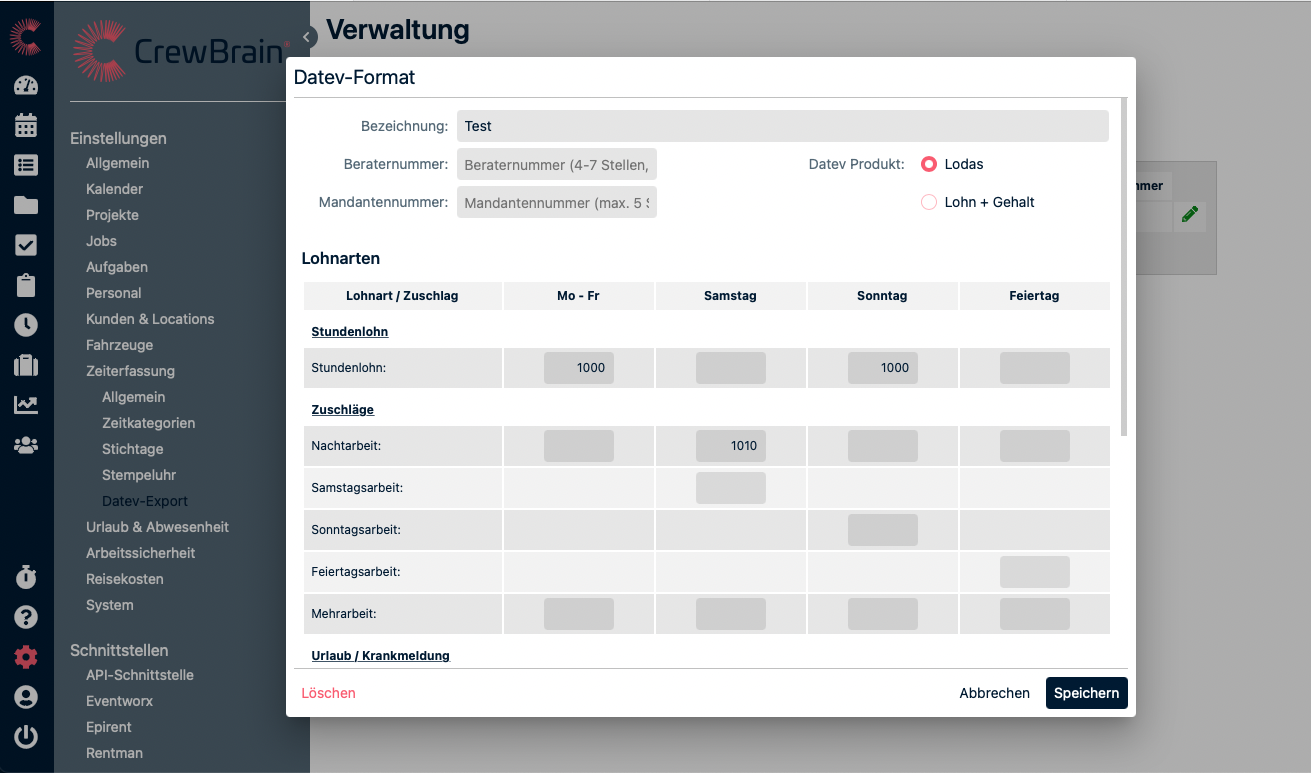Open the stopwatch icon in sidebar

[x=26, y=577]
